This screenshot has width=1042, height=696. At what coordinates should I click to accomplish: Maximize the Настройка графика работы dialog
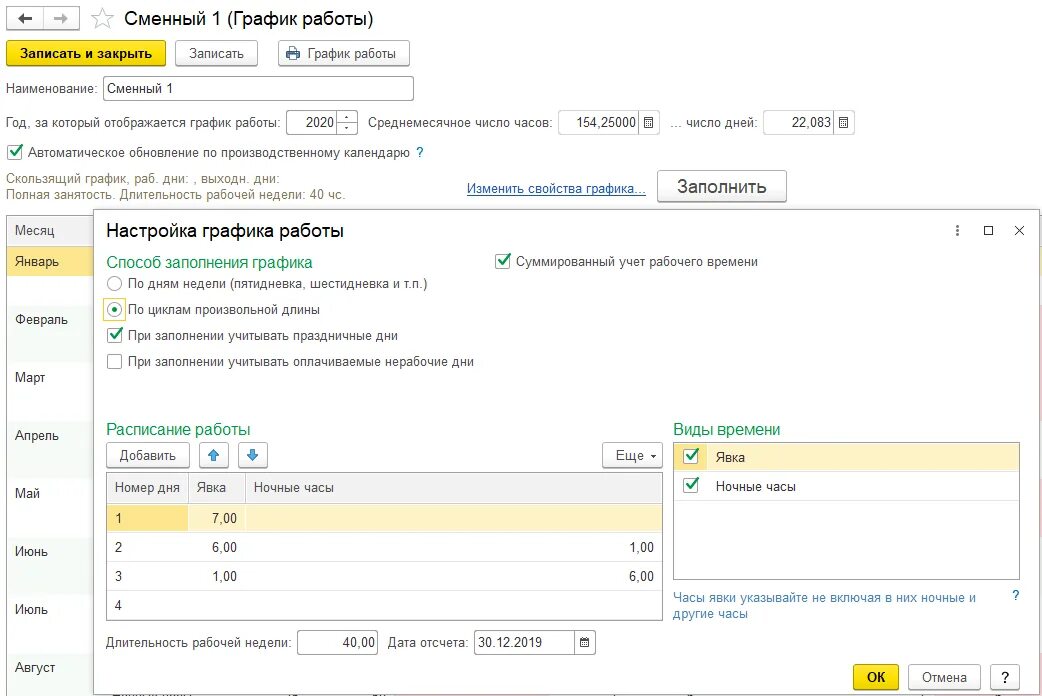point(988,231)
